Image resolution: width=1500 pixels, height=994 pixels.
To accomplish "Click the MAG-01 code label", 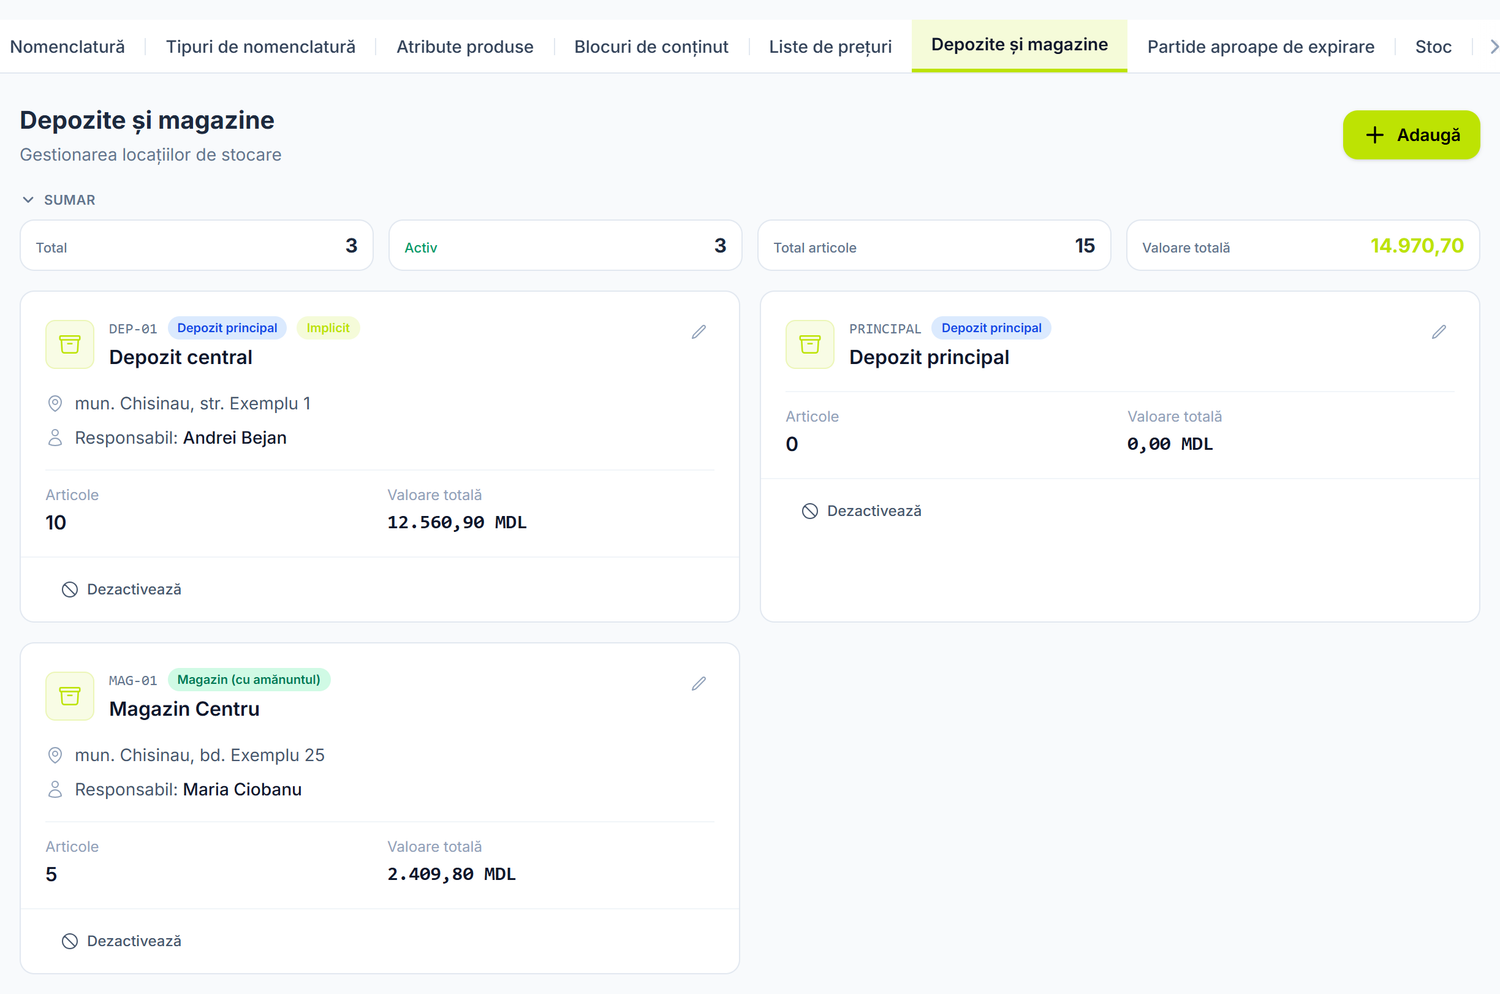I will click(133, 681).
